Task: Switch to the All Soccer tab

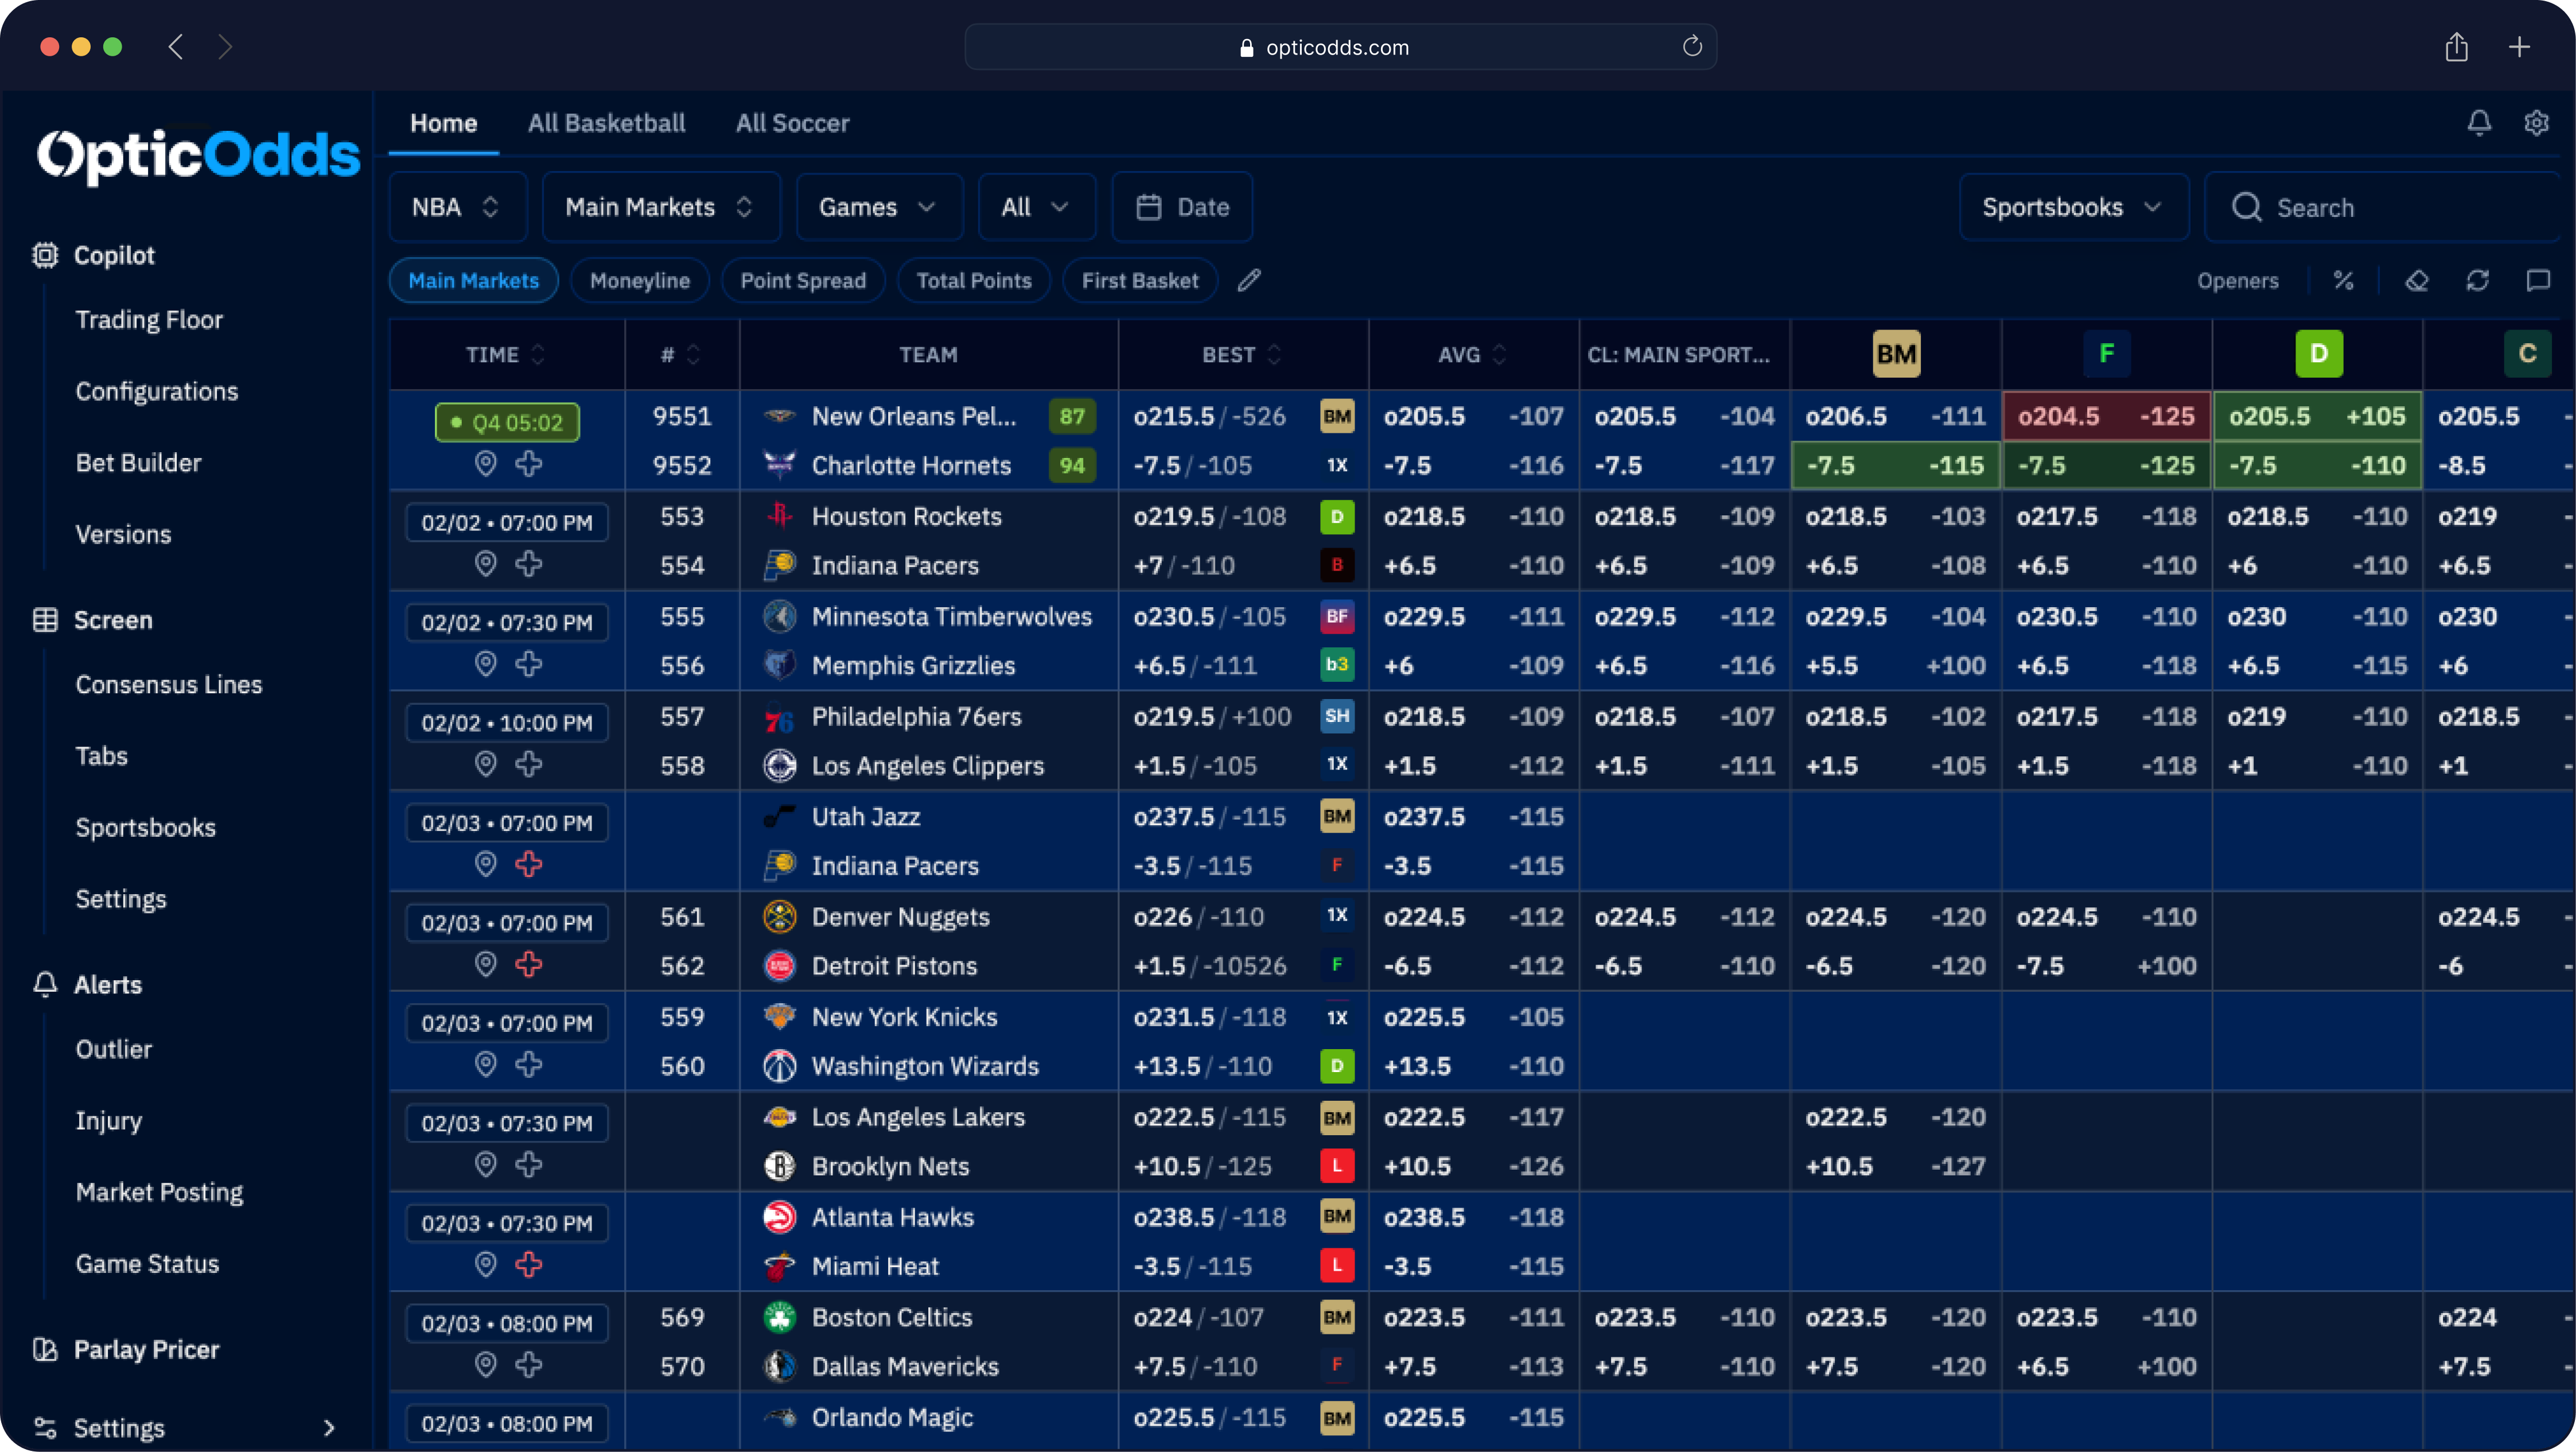Action: point(793,123)
